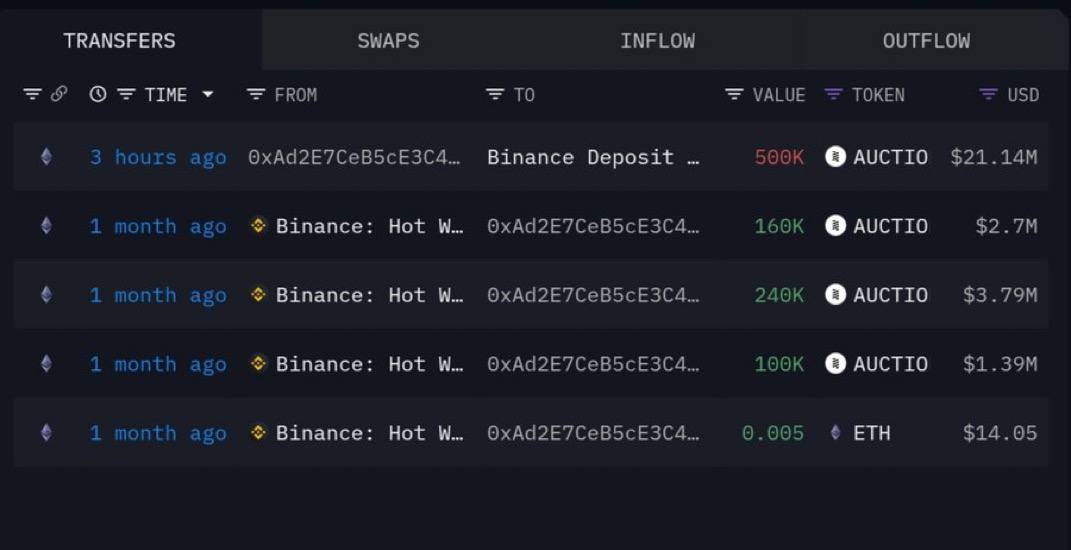
Task: Click Binance: Hot W... in 240K row
Action: click(370, 295)
